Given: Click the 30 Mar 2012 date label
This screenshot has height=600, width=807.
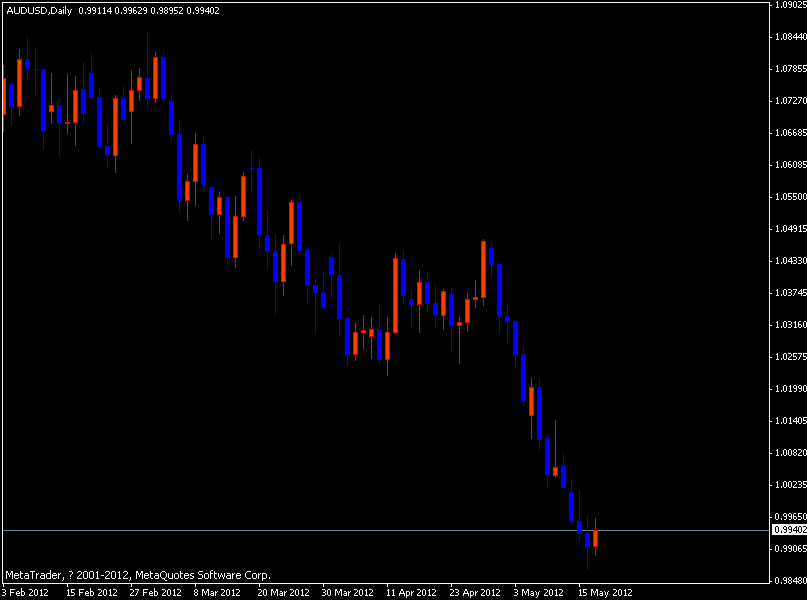Looking at the screenshot, I should (x=347, y=592).
